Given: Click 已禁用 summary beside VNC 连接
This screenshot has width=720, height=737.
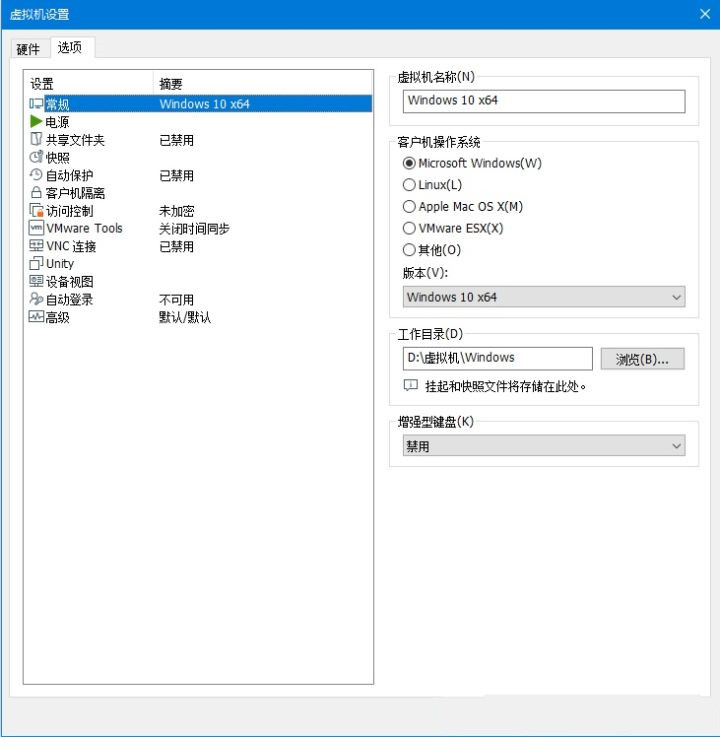Looking at the screenshot, I should coord(177,246).
